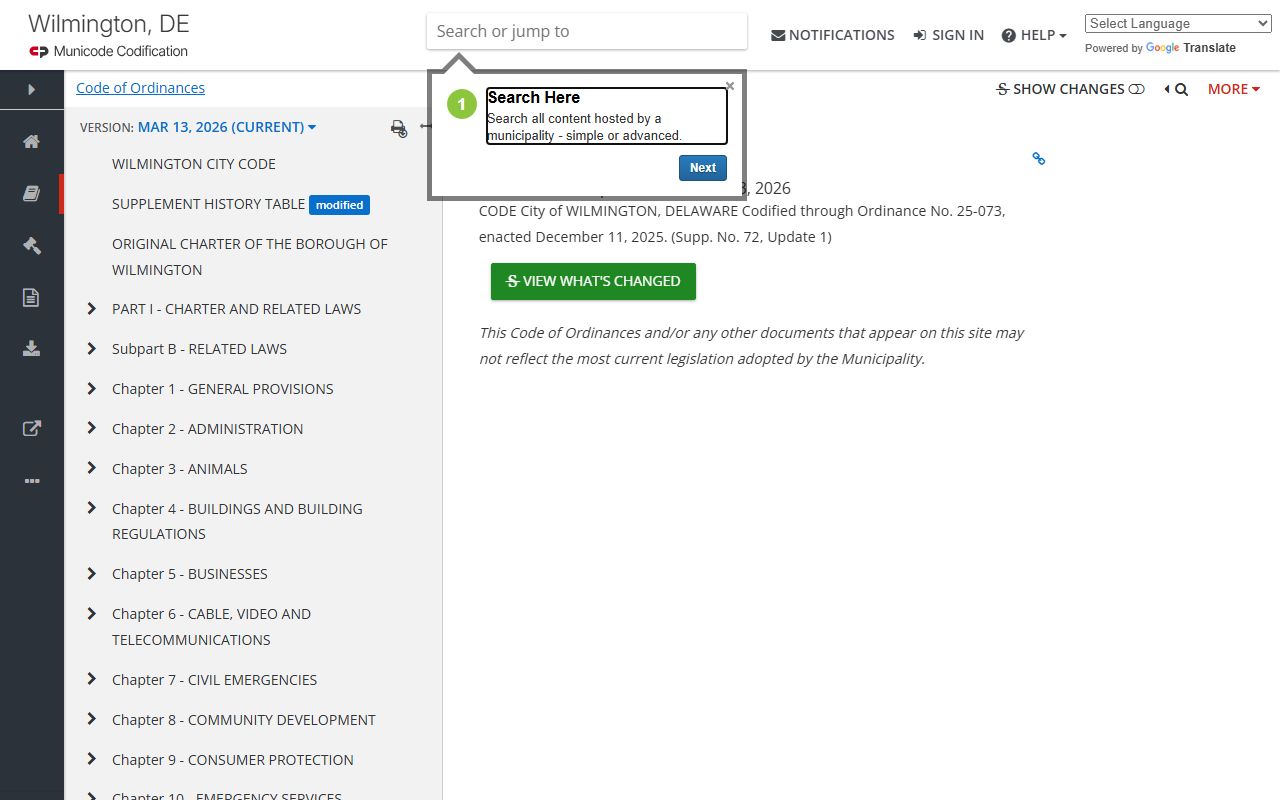Open the document icon in sidebar
This screenshot has height=800, width=1280.
[32, 297]
